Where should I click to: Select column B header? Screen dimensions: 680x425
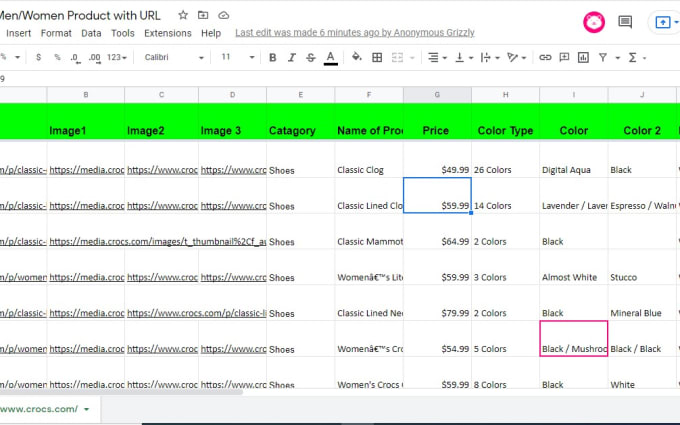click(x=86, y=95)
